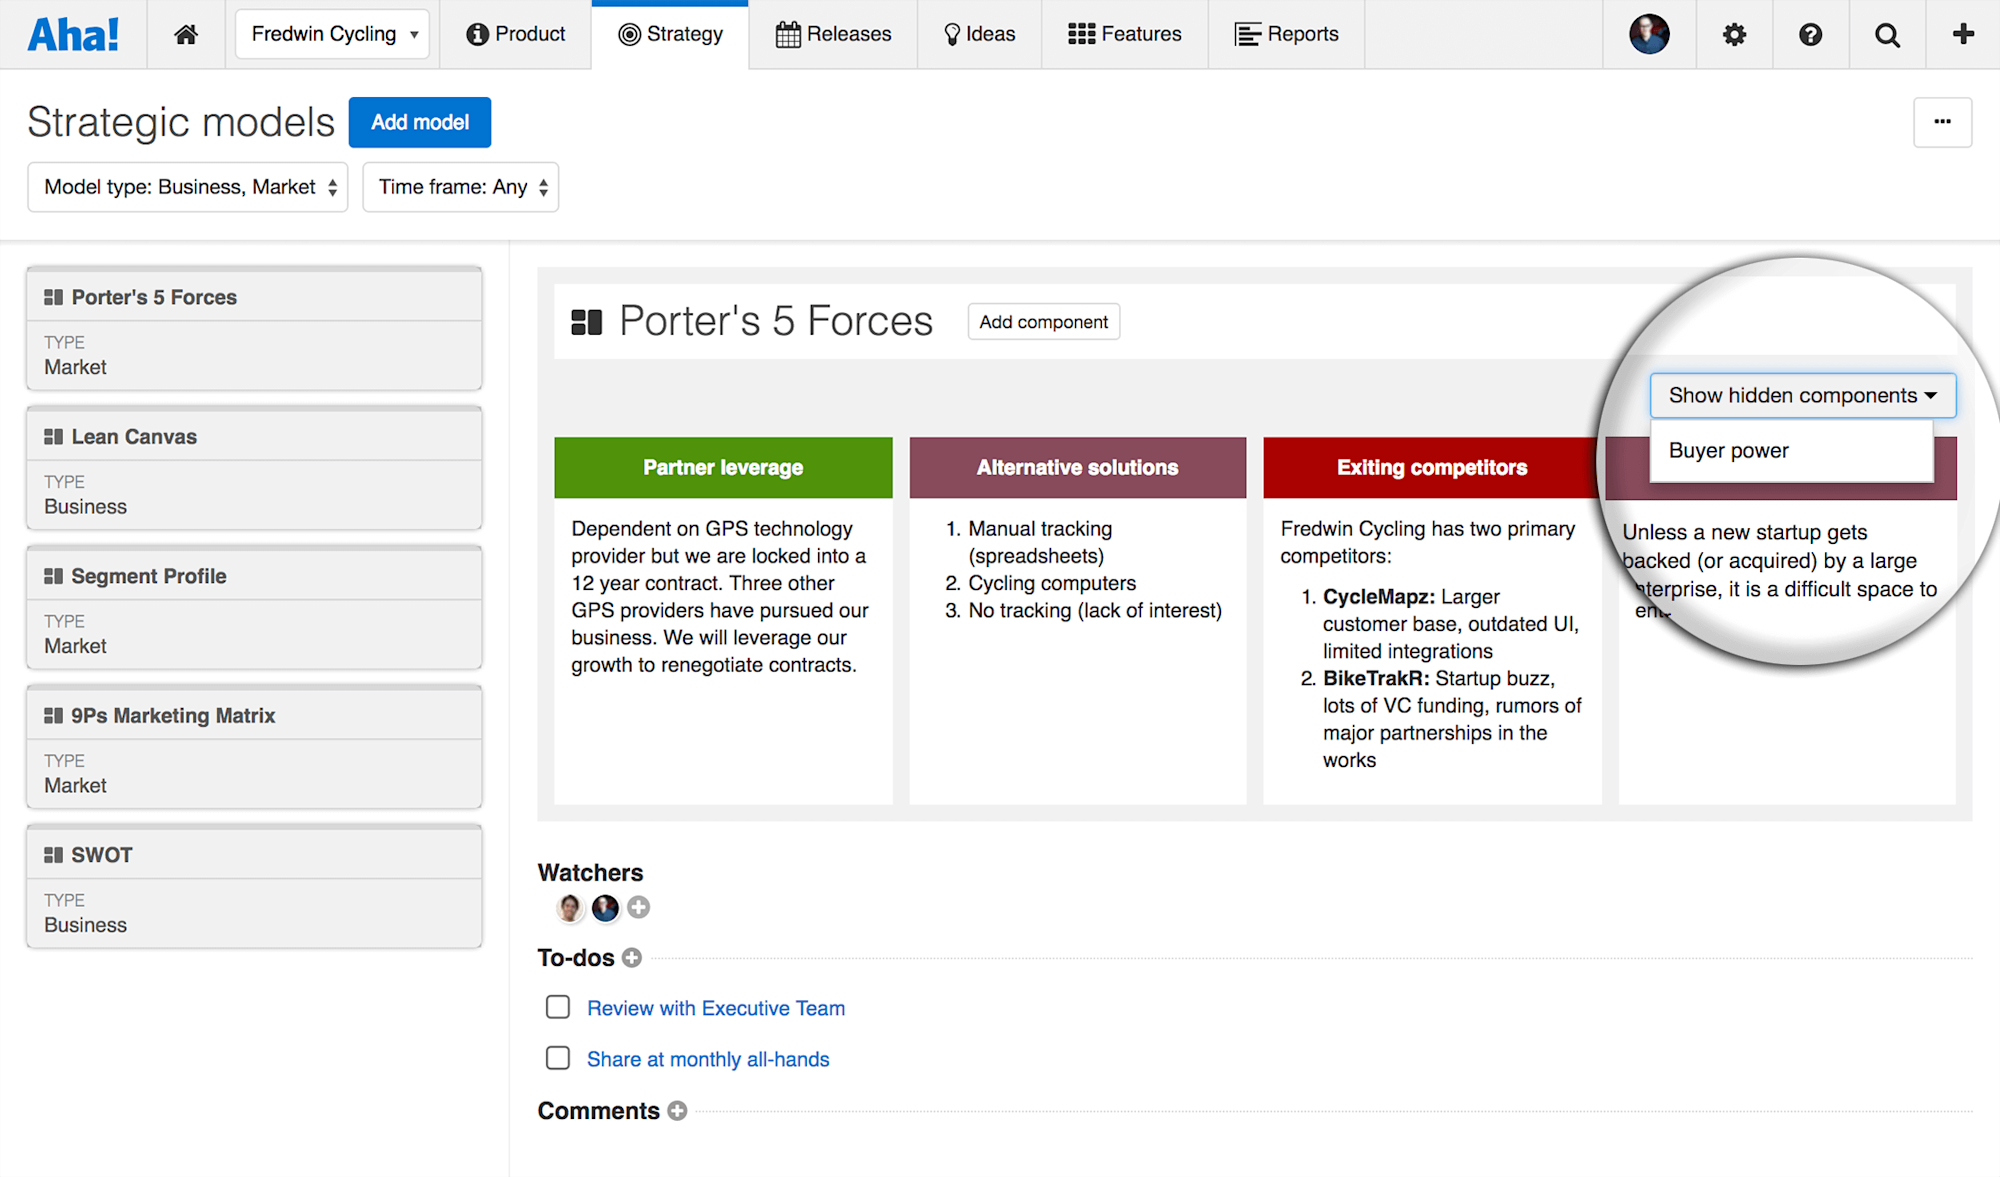The height and width of the screenshot is (1177, 2000).
Task: Check Review with Executive Team to-do
Action: pyautogui.click(x=558, y=1007)
